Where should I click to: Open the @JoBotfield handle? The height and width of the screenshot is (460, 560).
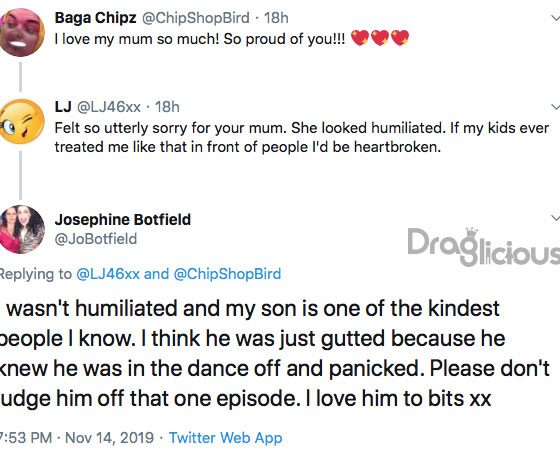coord(96,239)
